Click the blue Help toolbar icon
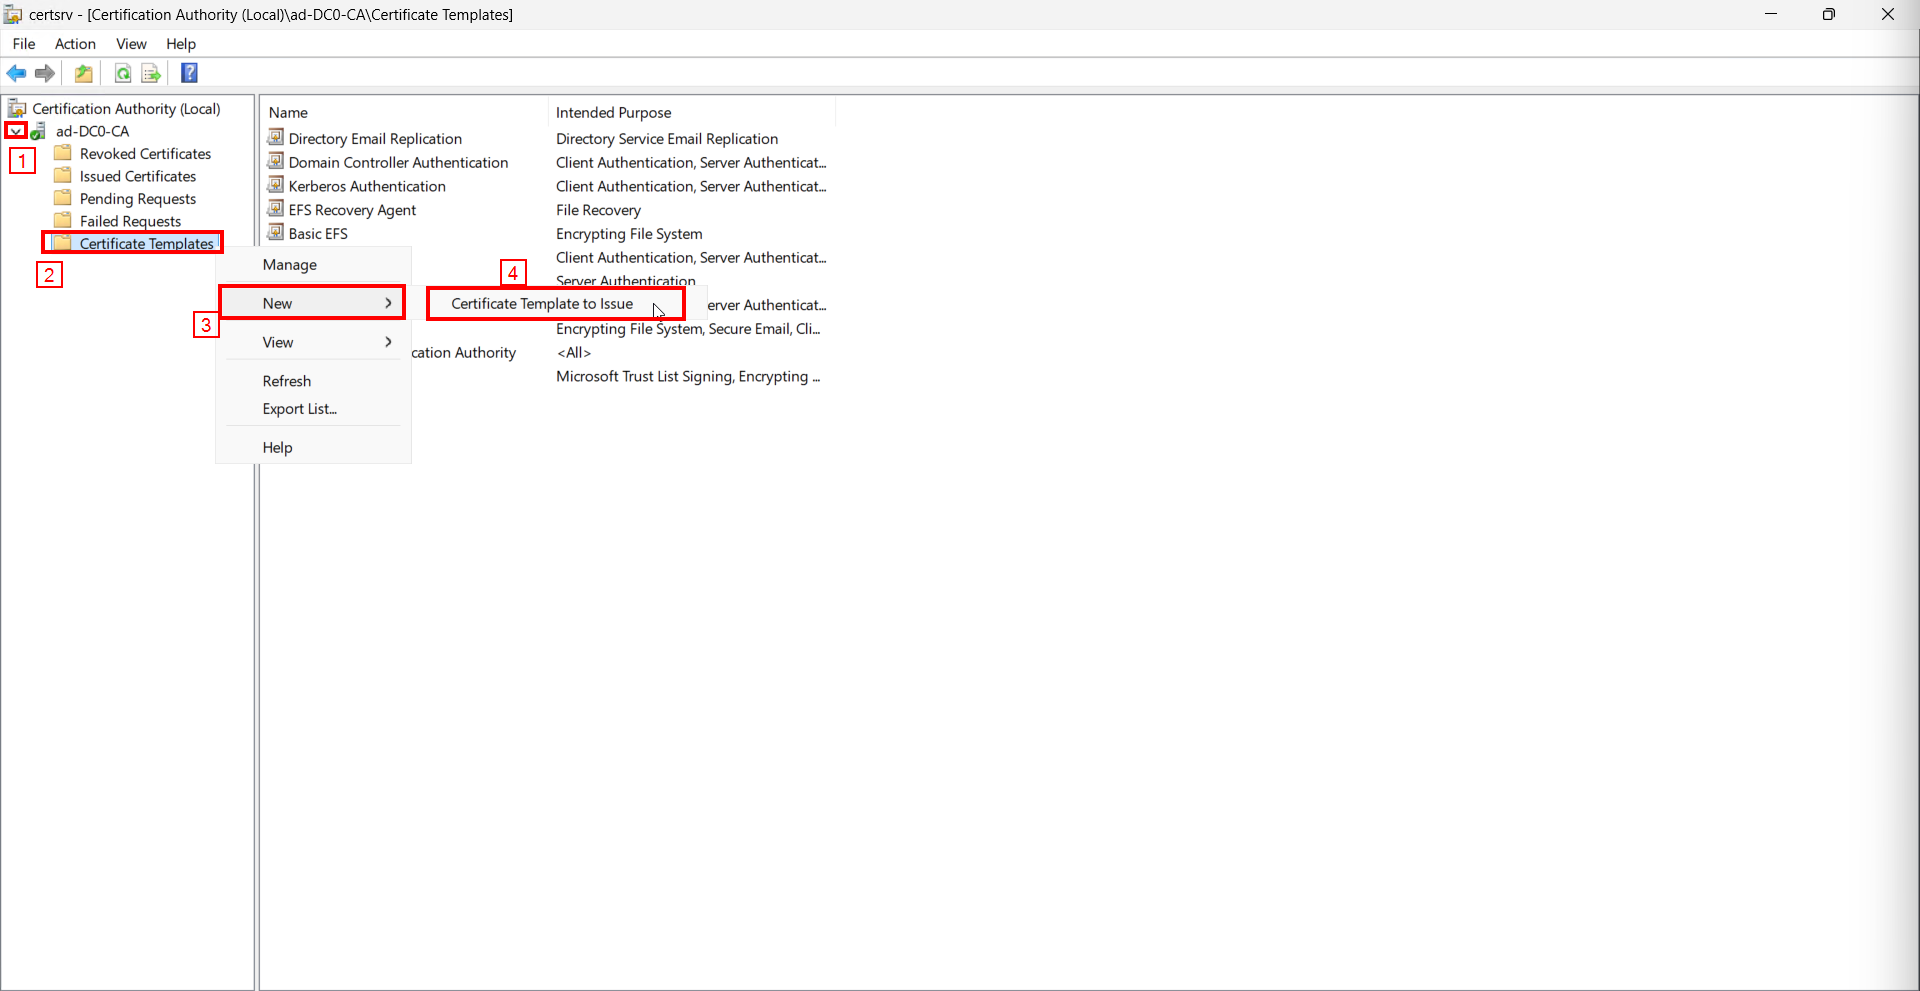The height and width of the screenshot is (991, 1920). click(x=189, y=73)
